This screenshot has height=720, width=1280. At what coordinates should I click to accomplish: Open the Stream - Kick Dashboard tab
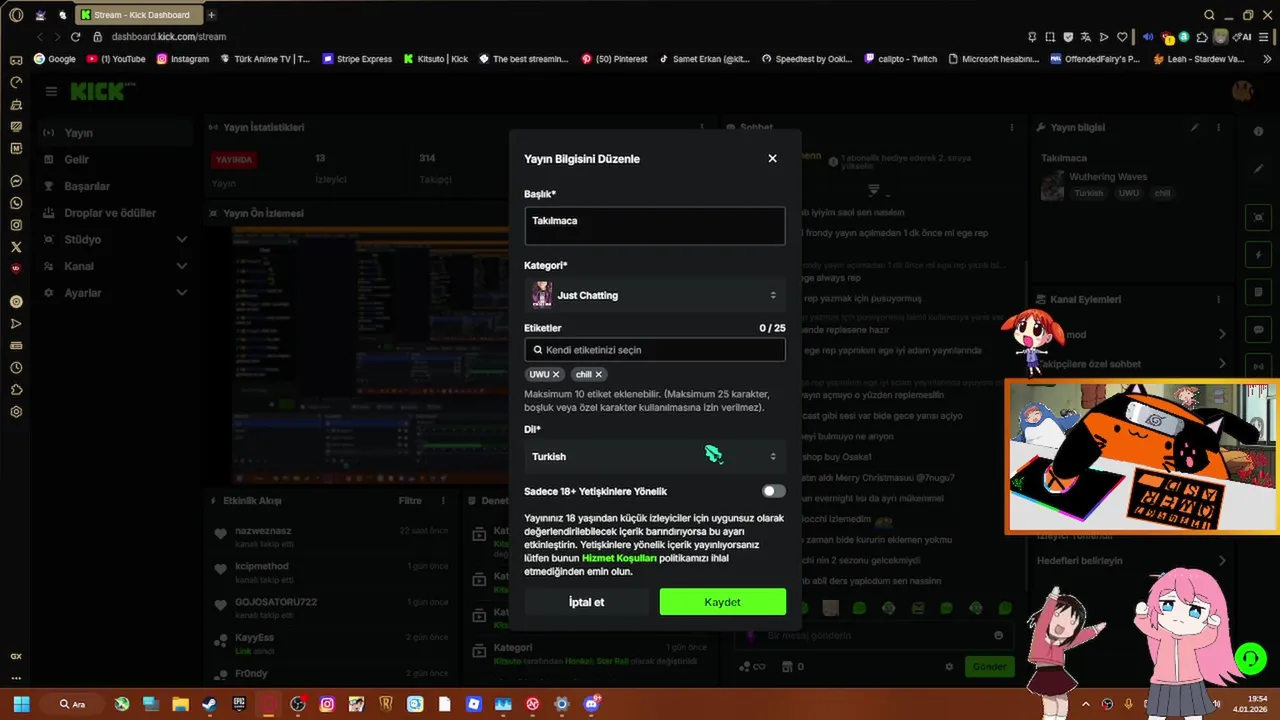click(x=138, y=15)
